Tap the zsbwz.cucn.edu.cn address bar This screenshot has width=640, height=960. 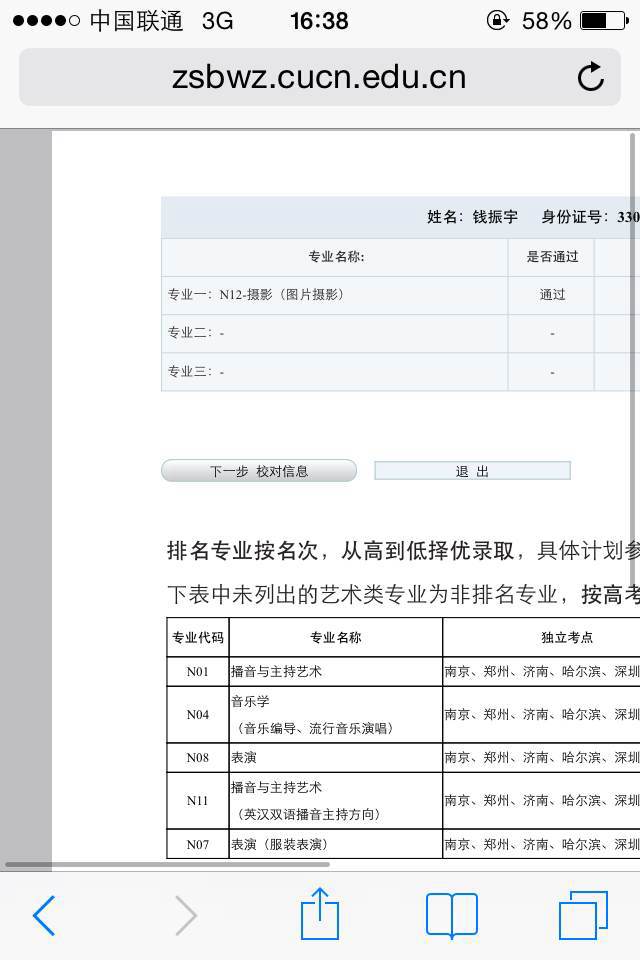click(318, 77)
